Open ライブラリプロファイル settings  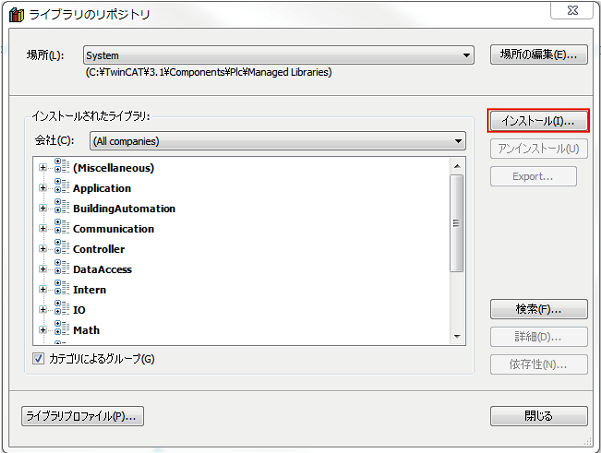click(x=83, y=416)
